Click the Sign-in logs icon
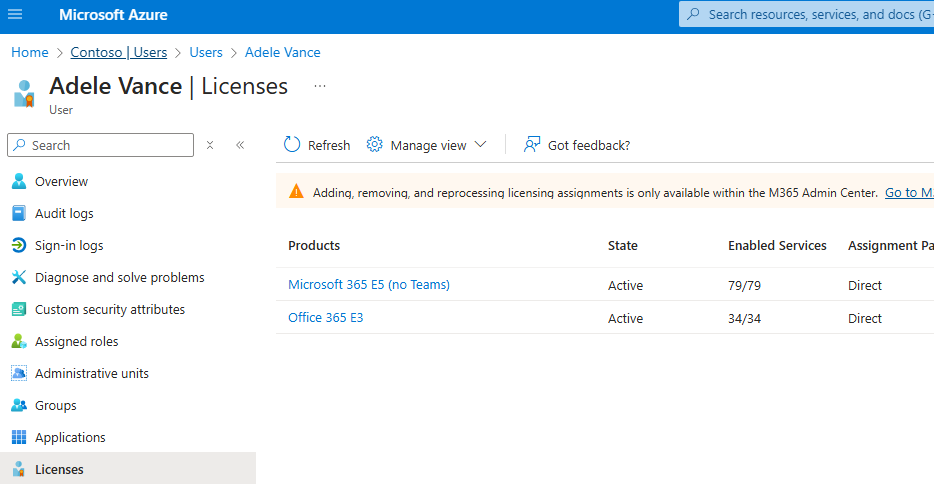Screen dimensions: 934x493 pos(19,245)
